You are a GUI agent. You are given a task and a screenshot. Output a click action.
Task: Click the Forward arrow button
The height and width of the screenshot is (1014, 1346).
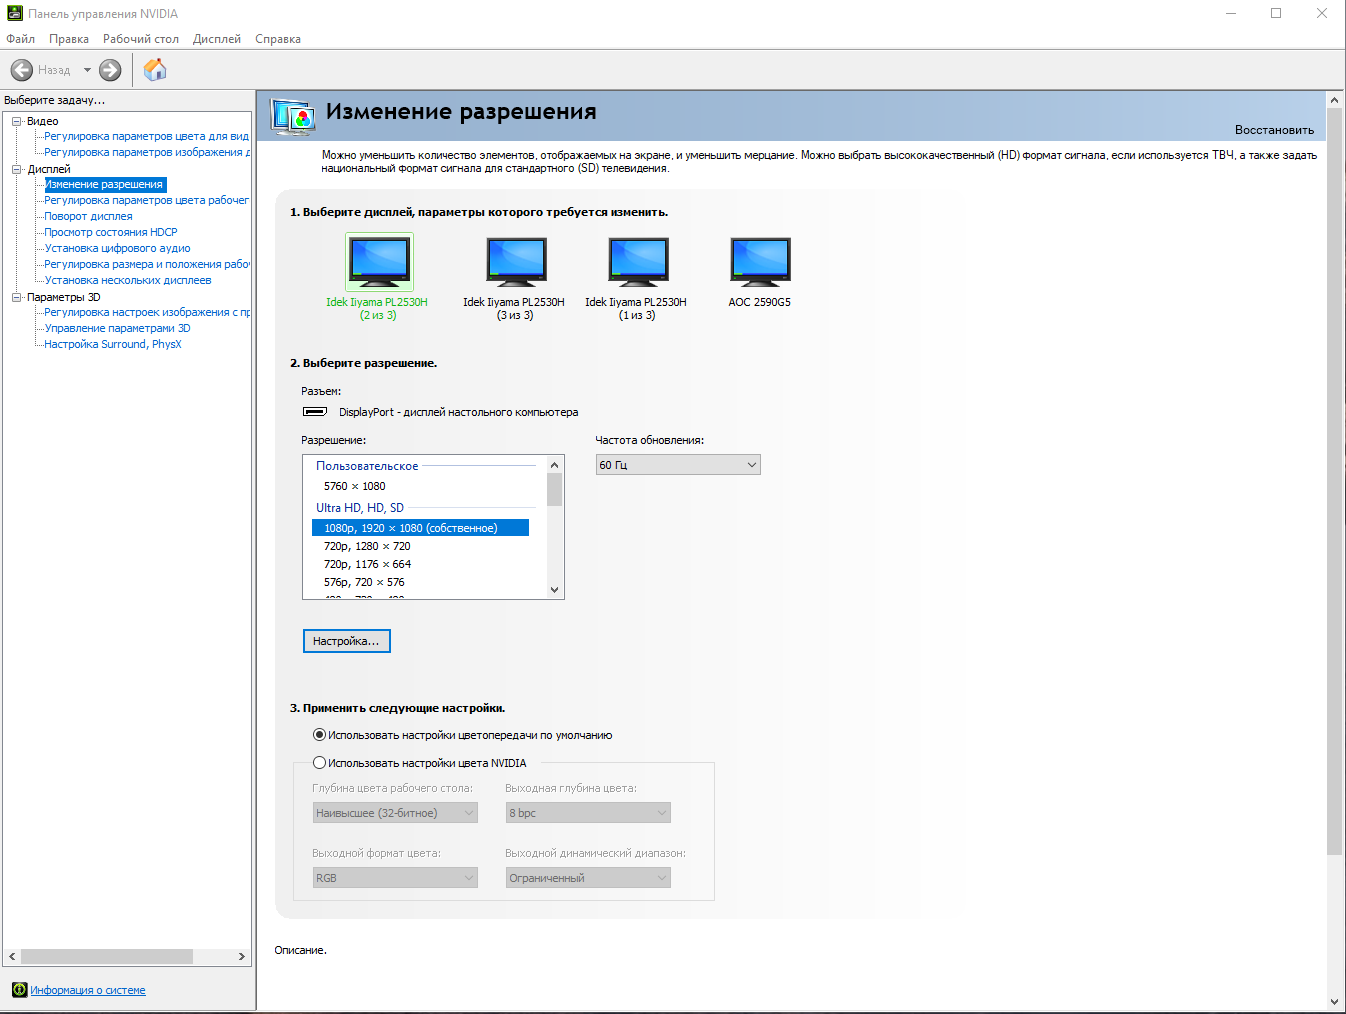point(110,70)
